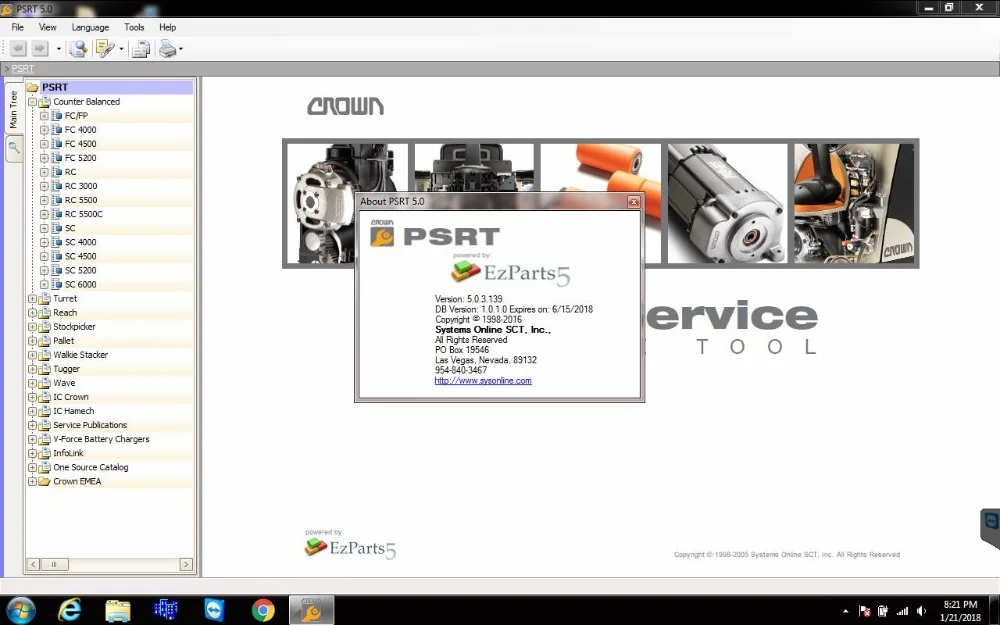Expand the RC 5500C node
Image resolution: width=1000 pixels, height=625 pixels.
coord(44,214)
